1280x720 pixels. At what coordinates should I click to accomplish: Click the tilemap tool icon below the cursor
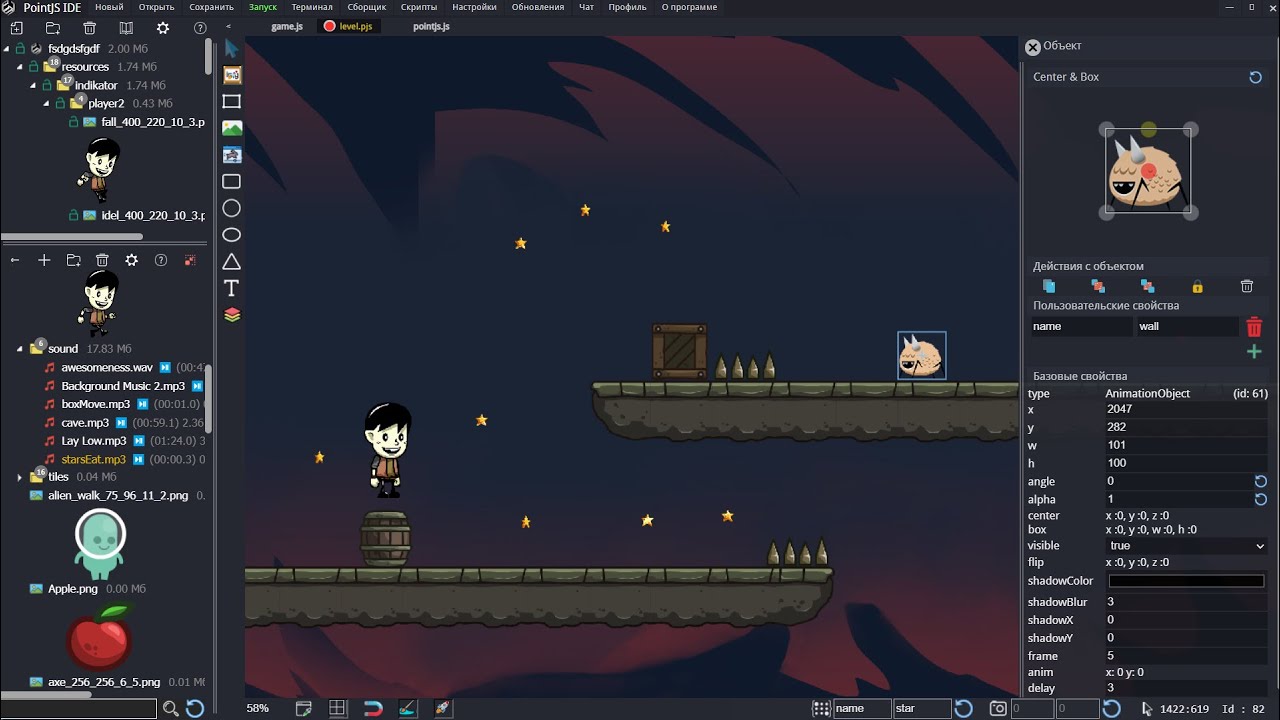(x=232, y=75)
